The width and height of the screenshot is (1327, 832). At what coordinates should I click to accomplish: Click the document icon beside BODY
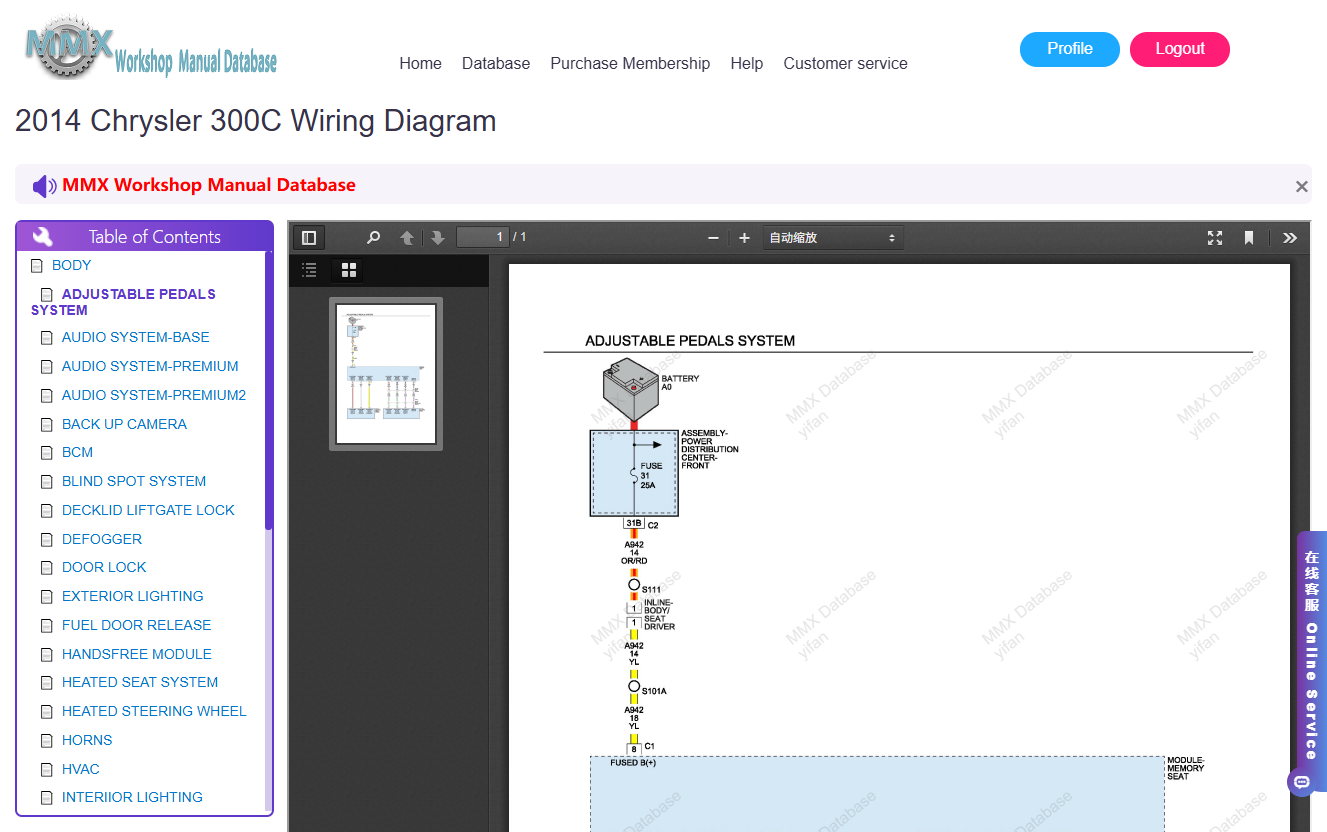(x=37, y=266)
